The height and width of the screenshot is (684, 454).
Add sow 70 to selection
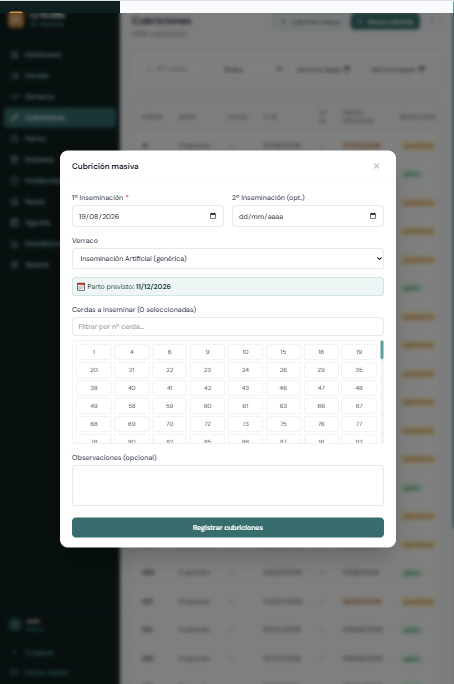point(170,424)
